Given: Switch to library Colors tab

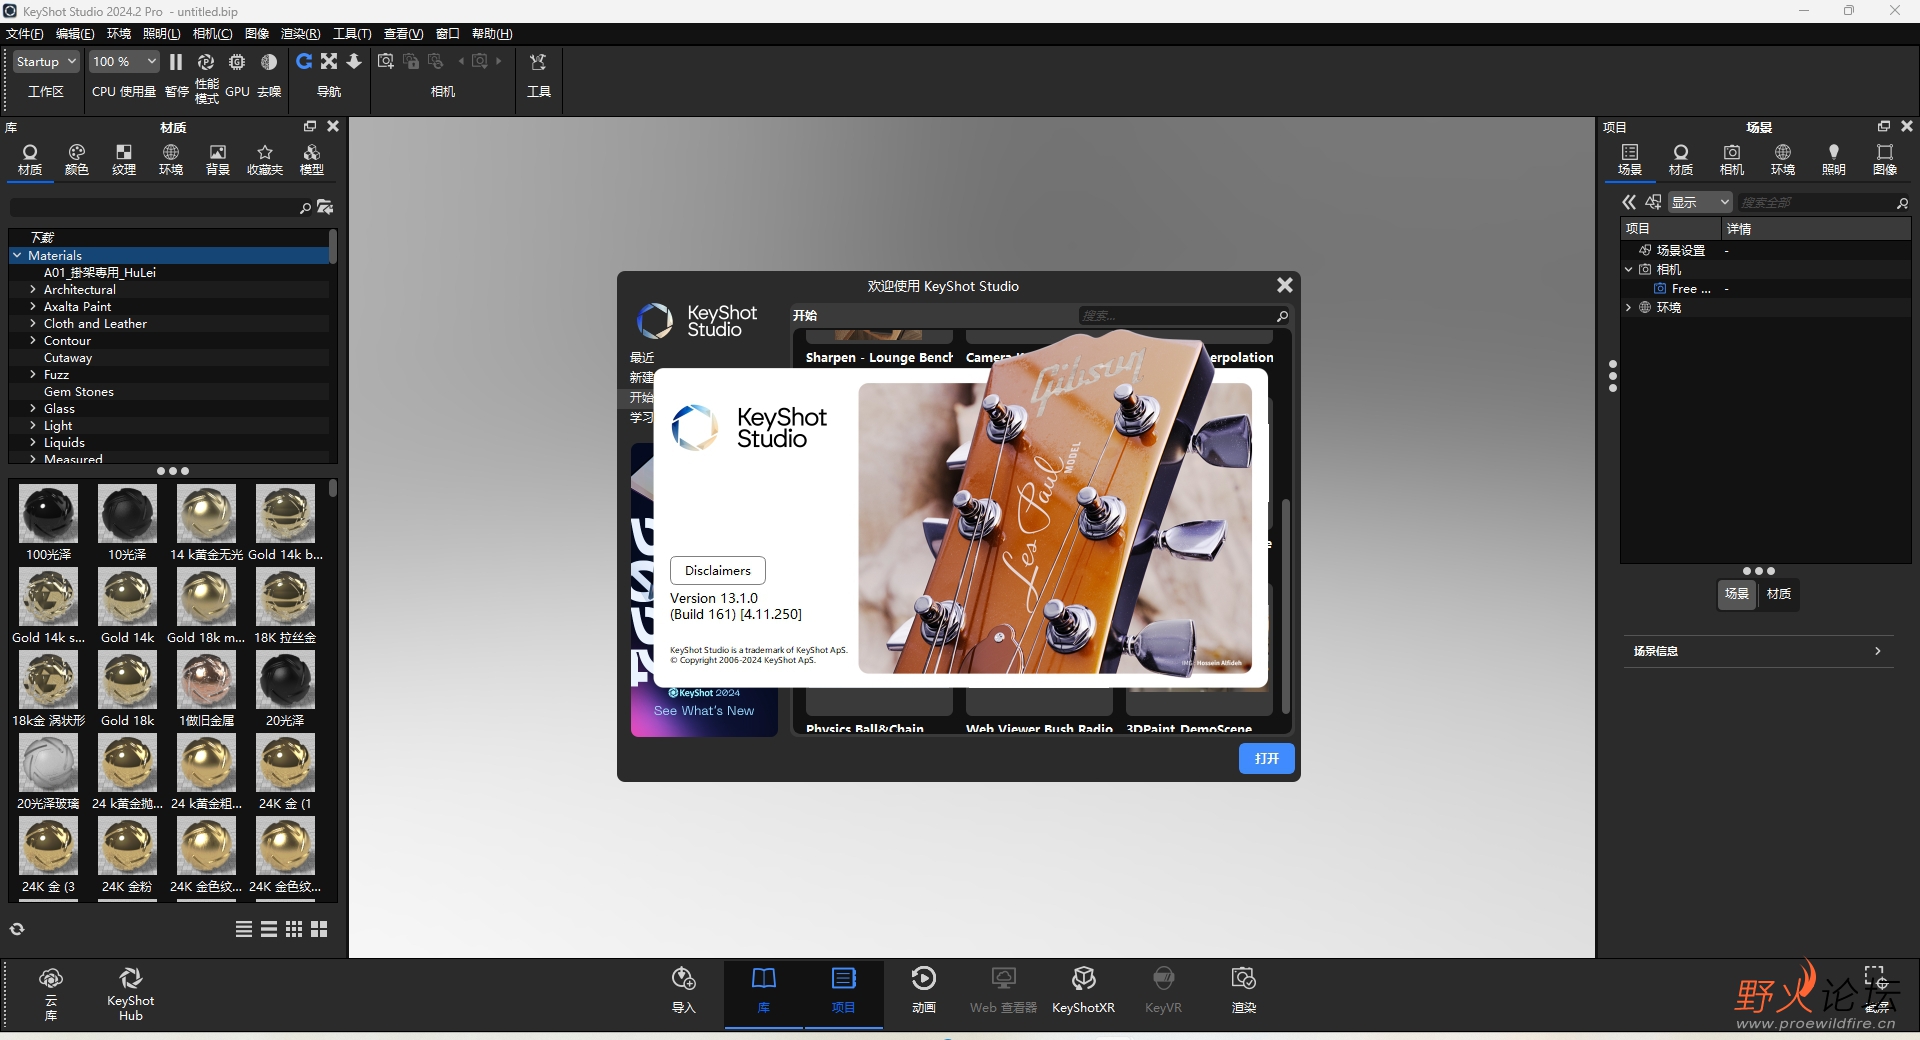Looking at the screenshot, I should point(77,160).
